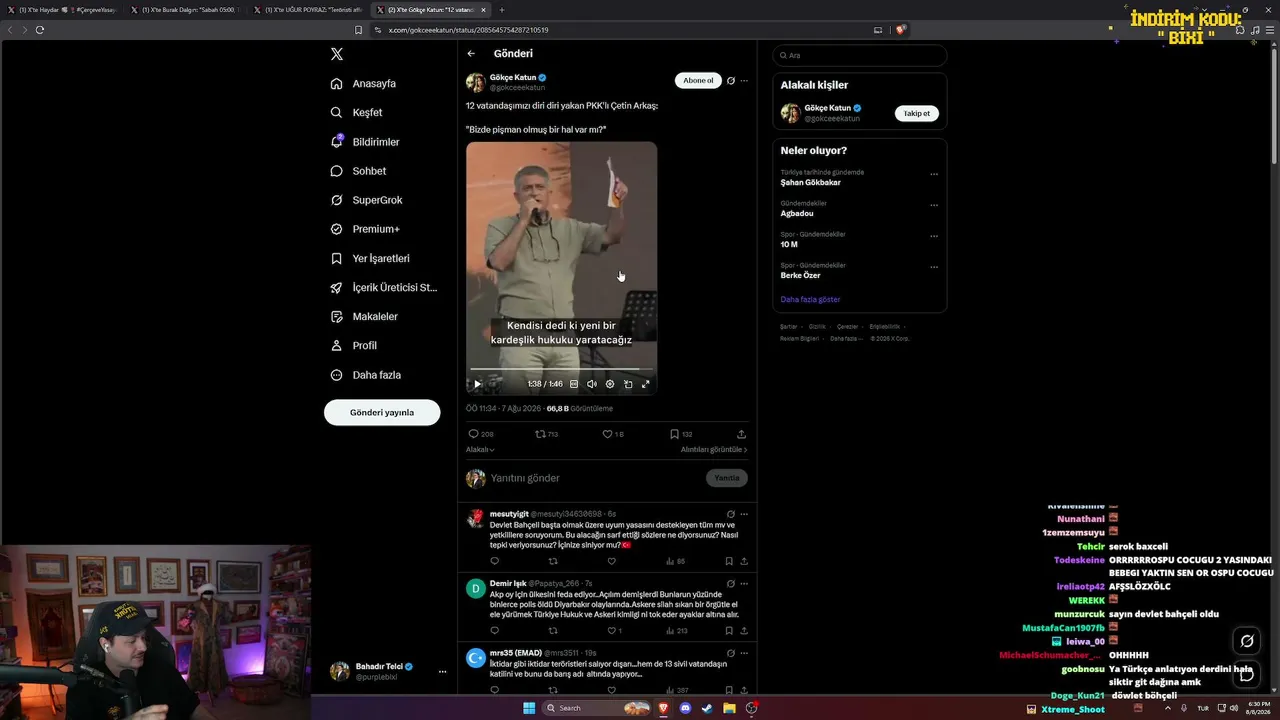
Task: Switch to X'te UĞUR POYRAZ browser tab
Action: tap(309, 10)
